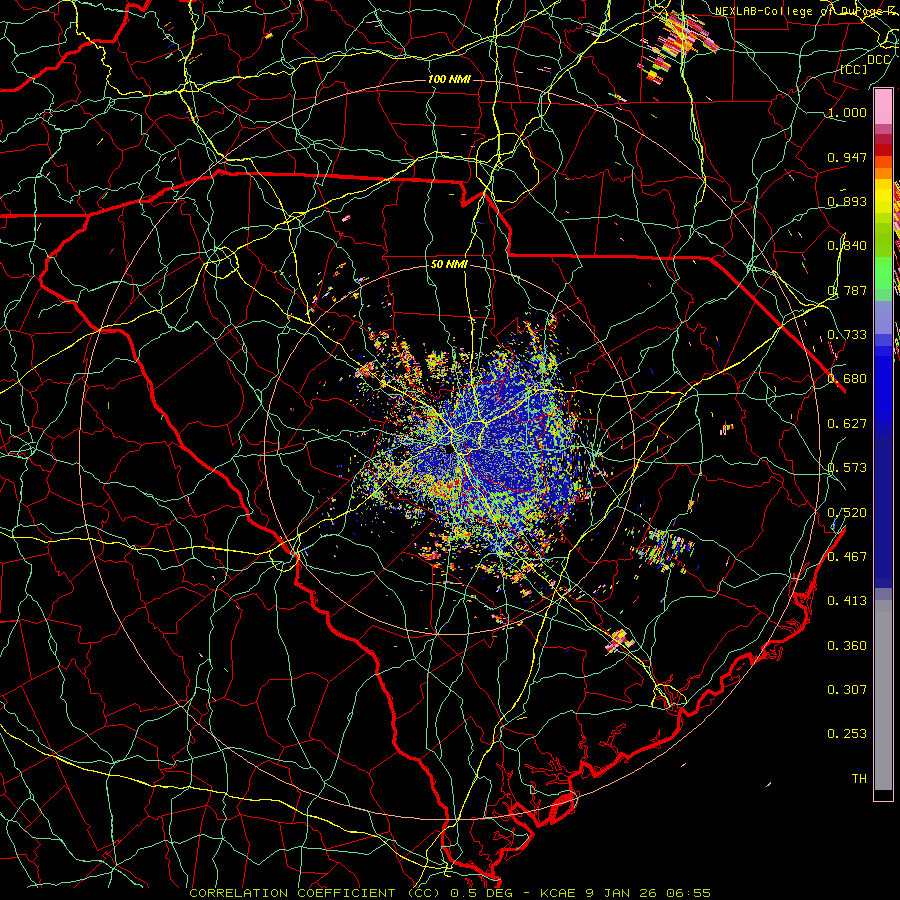Pick the pink segment atop the color bar

click(883, 107)
